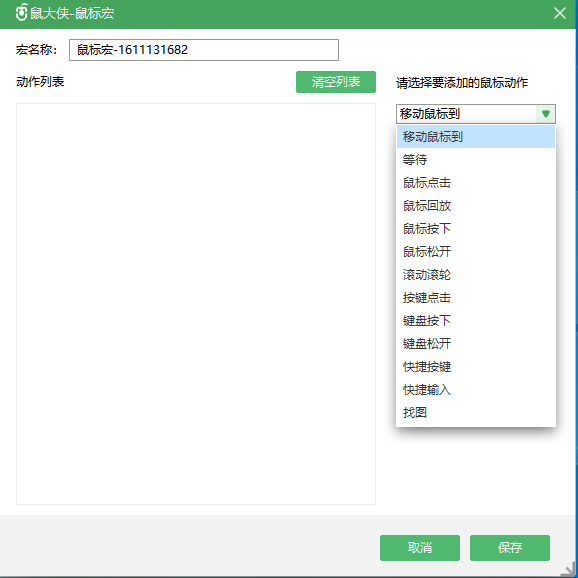Screen dimensions: 578x578
Task: Select the 鼠标松开 action
Action: (476, 252)
